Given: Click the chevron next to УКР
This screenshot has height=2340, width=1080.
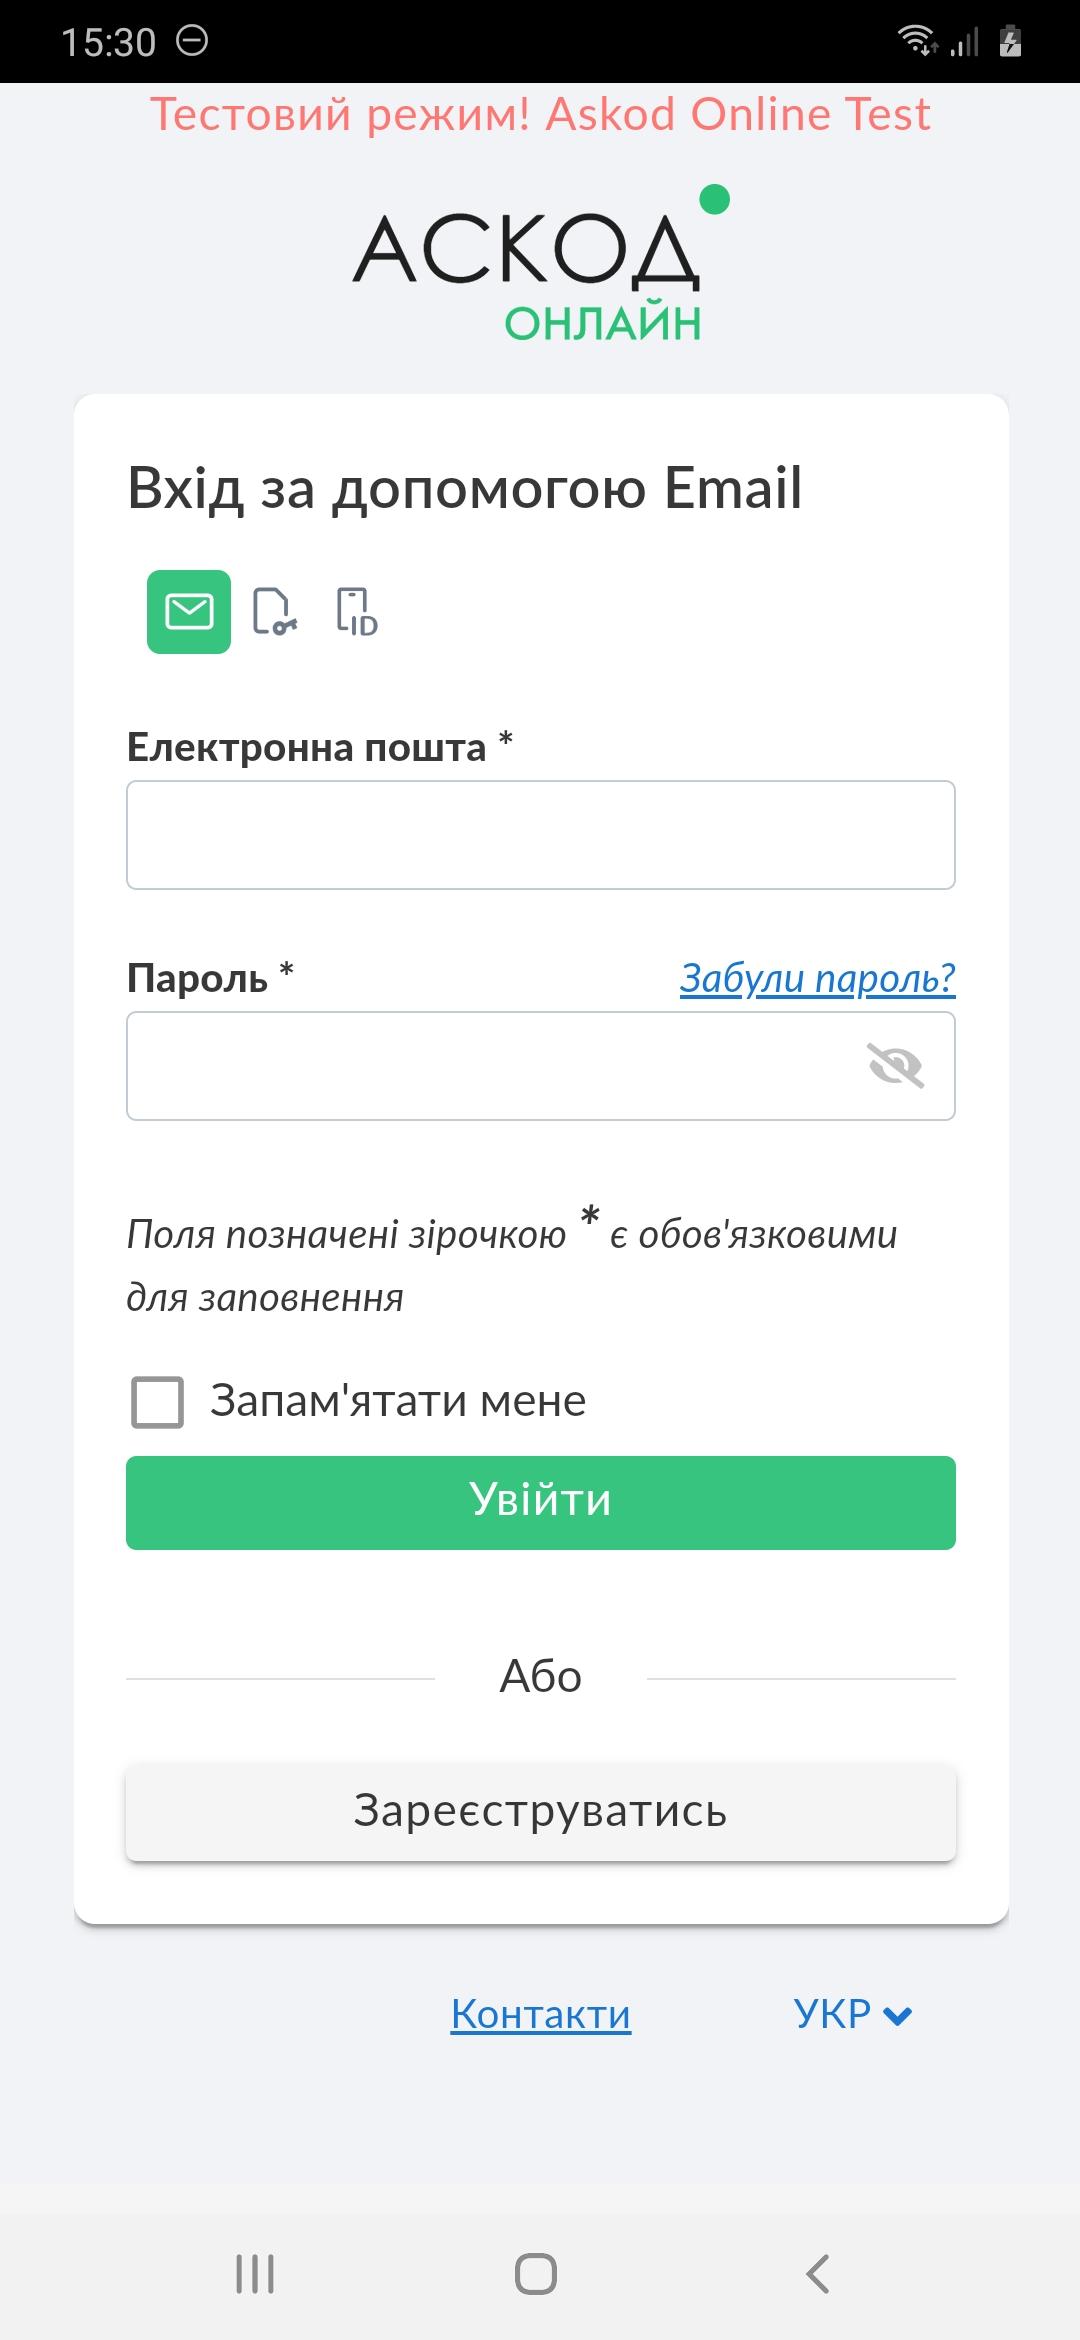Looking at the screenshot, I should [x=898, y=2016].
